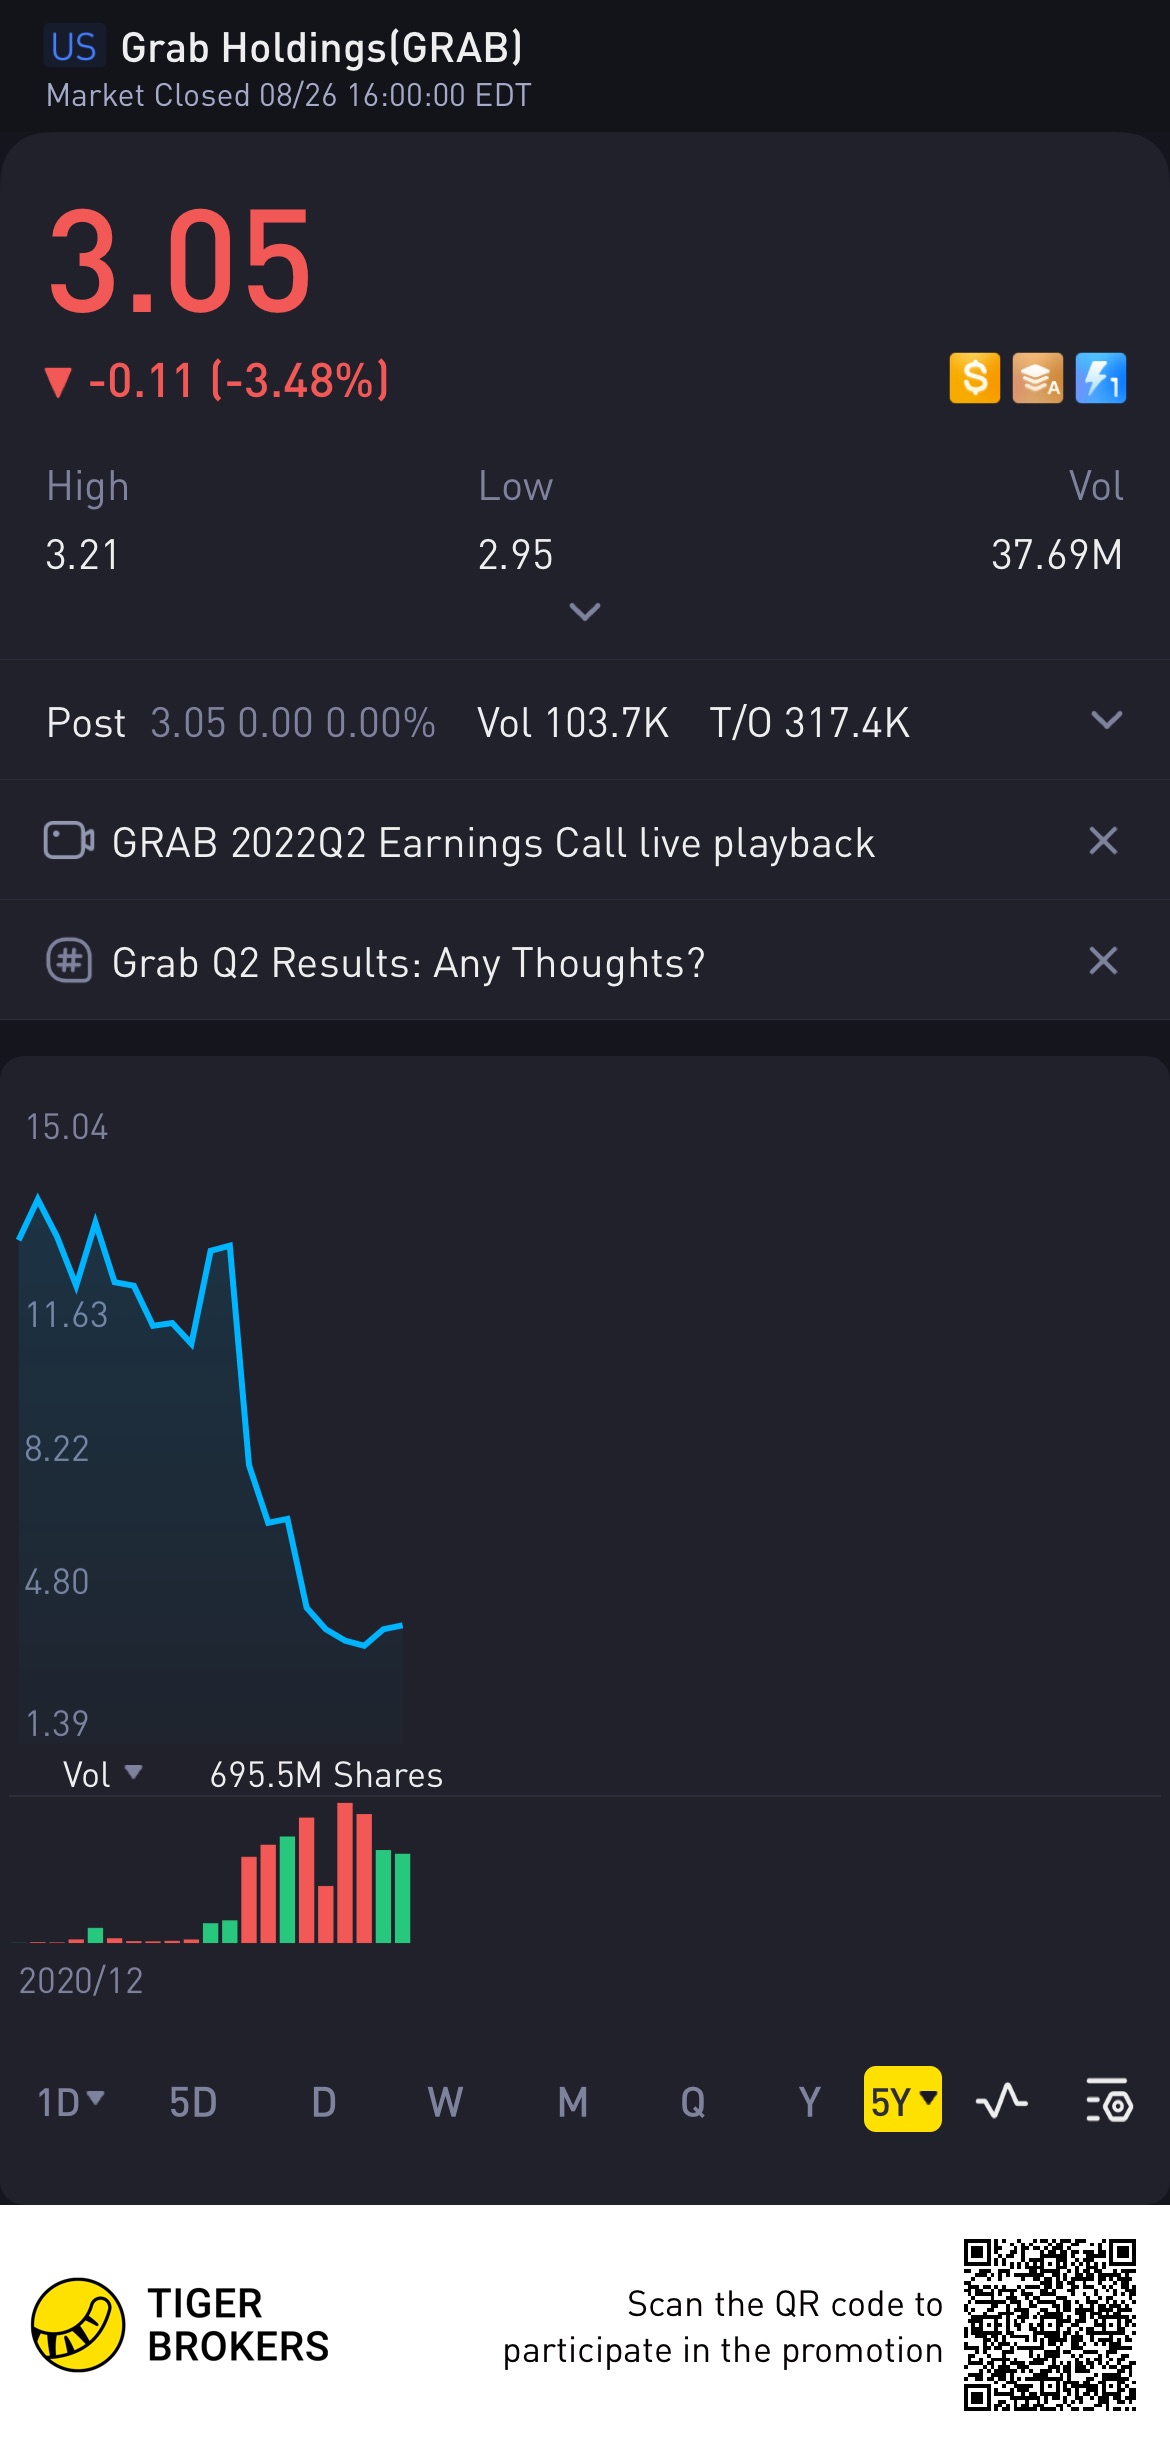The height and width of the screenshot is (2445, 1170).
Task: Dismiss the Earnings Call playback banner
Action: pyautogui.click(x=1103, y=841)
